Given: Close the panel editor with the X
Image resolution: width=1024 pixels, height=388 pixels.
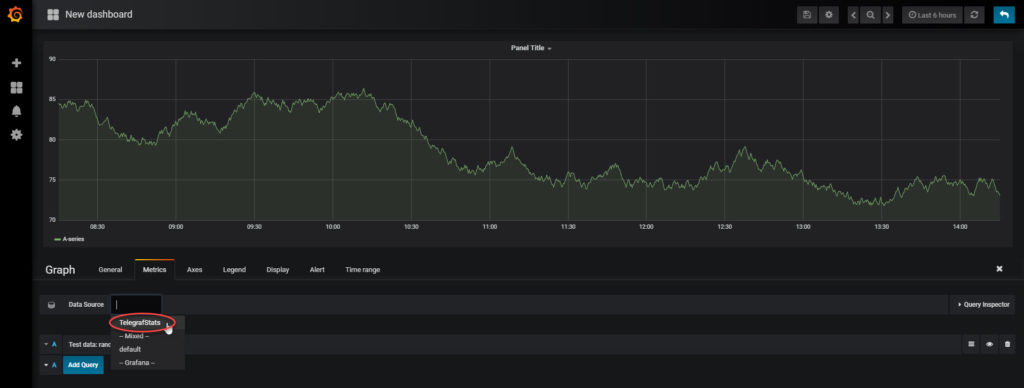Looking at the screenshot, I should 999,268.
